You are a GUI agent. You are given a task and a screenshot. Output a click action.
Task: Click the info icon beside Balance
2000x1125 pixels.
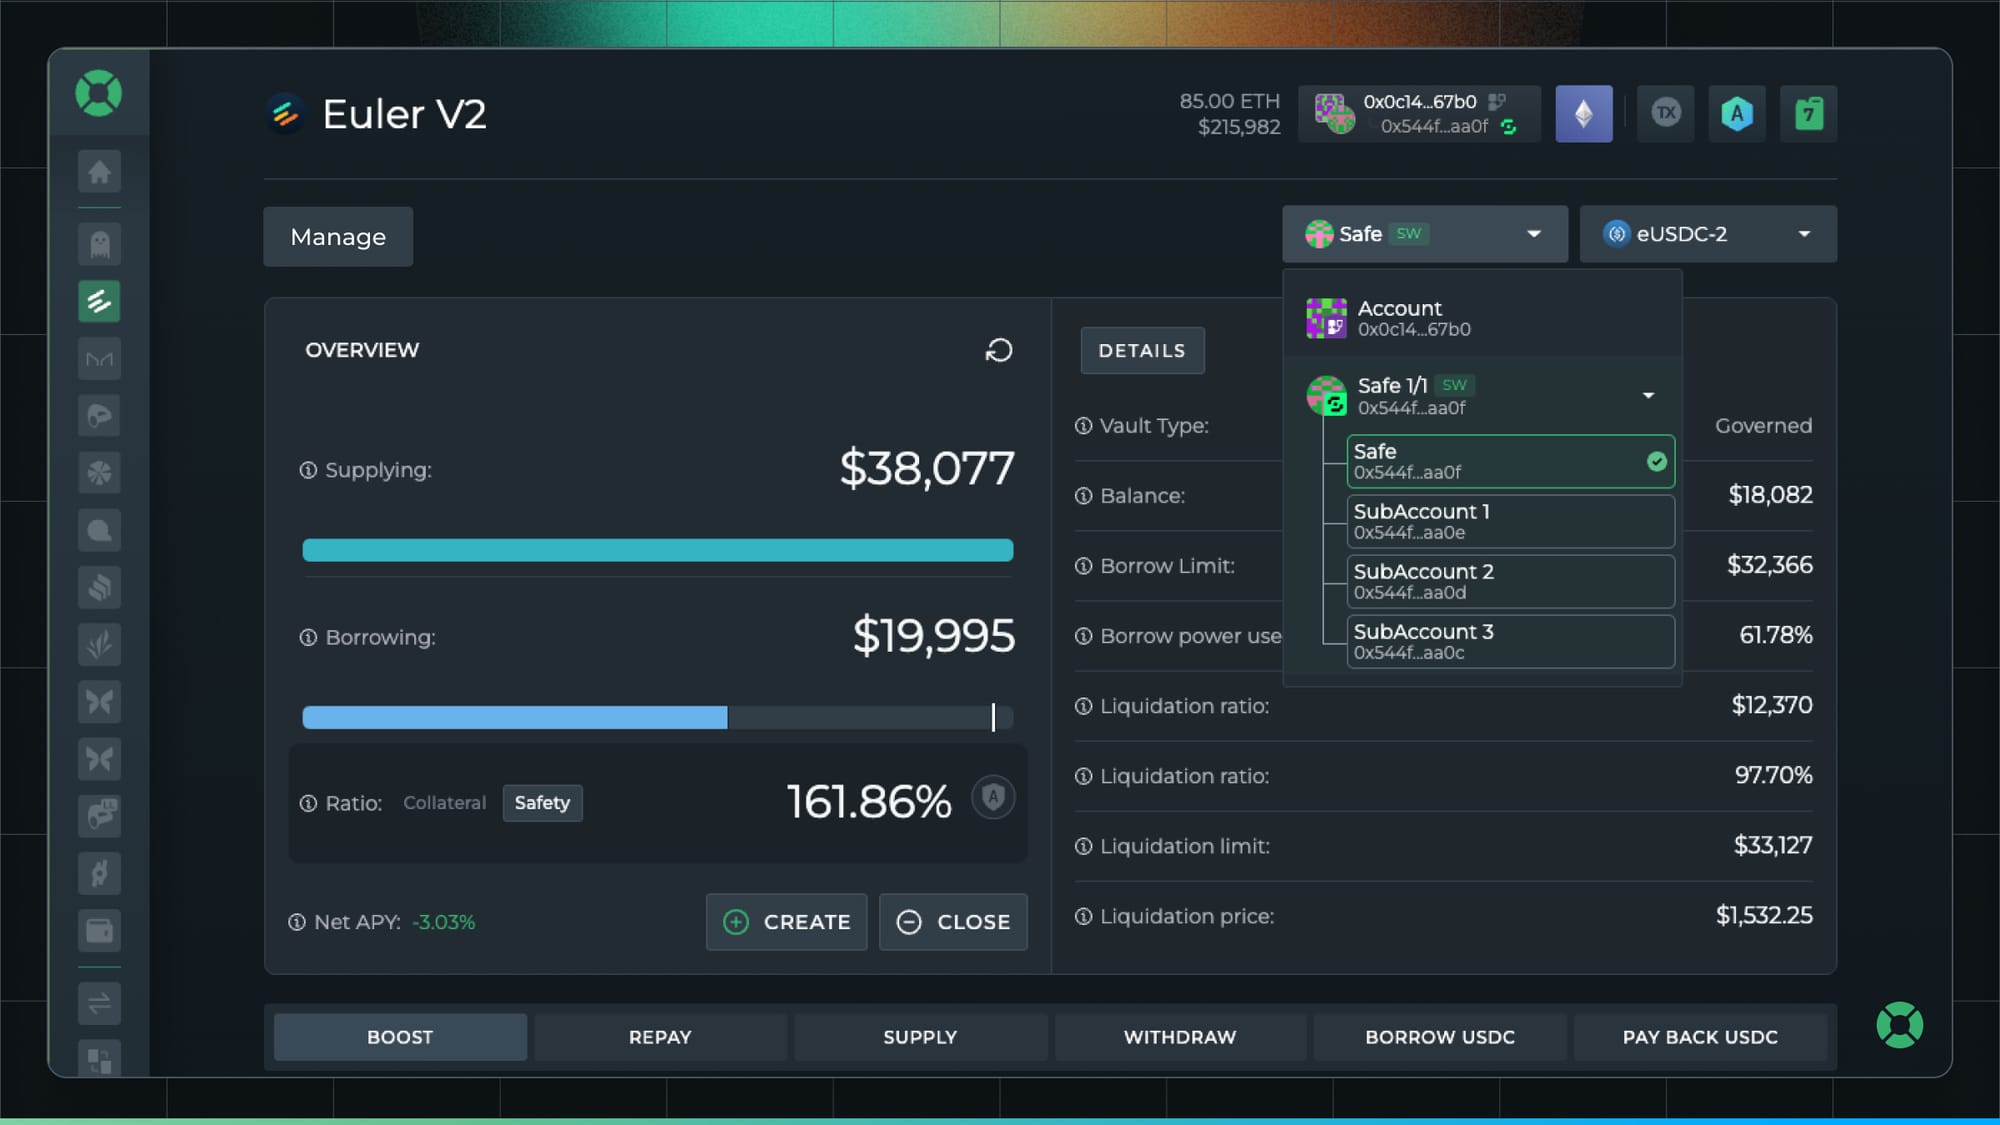click(1083, 496)
